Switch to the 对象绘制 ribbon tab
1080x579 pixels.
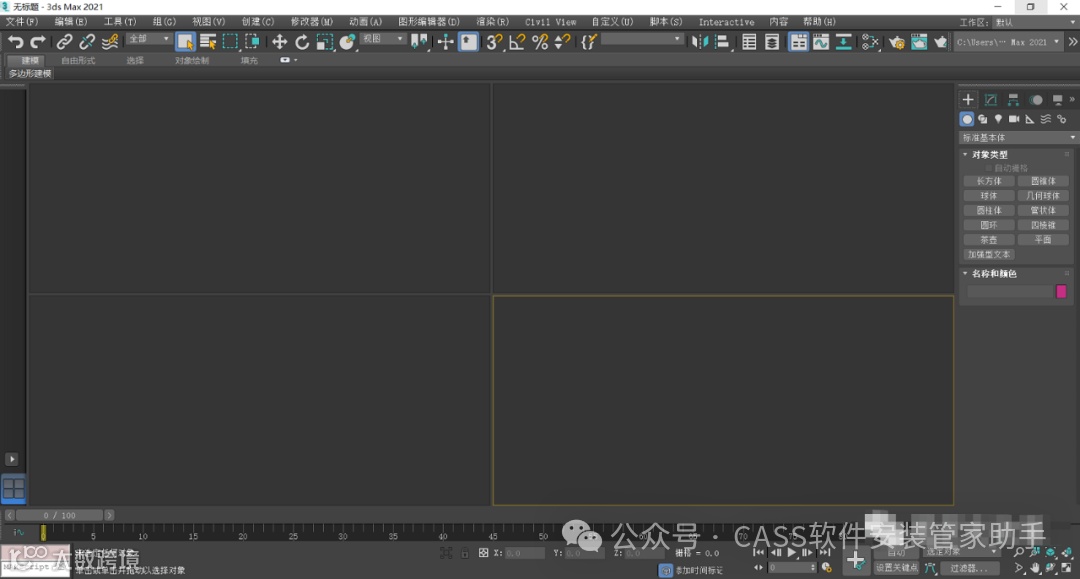click(191, 61)
